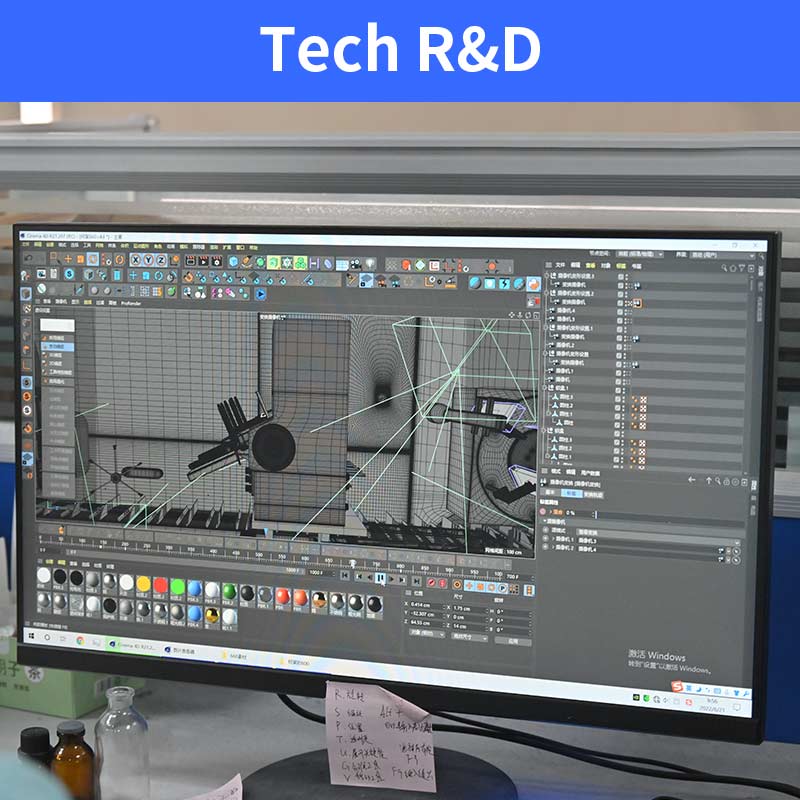800x800 pixels.
Task: Click the Object Manager filter funnel icon
Action: point(742,268)
